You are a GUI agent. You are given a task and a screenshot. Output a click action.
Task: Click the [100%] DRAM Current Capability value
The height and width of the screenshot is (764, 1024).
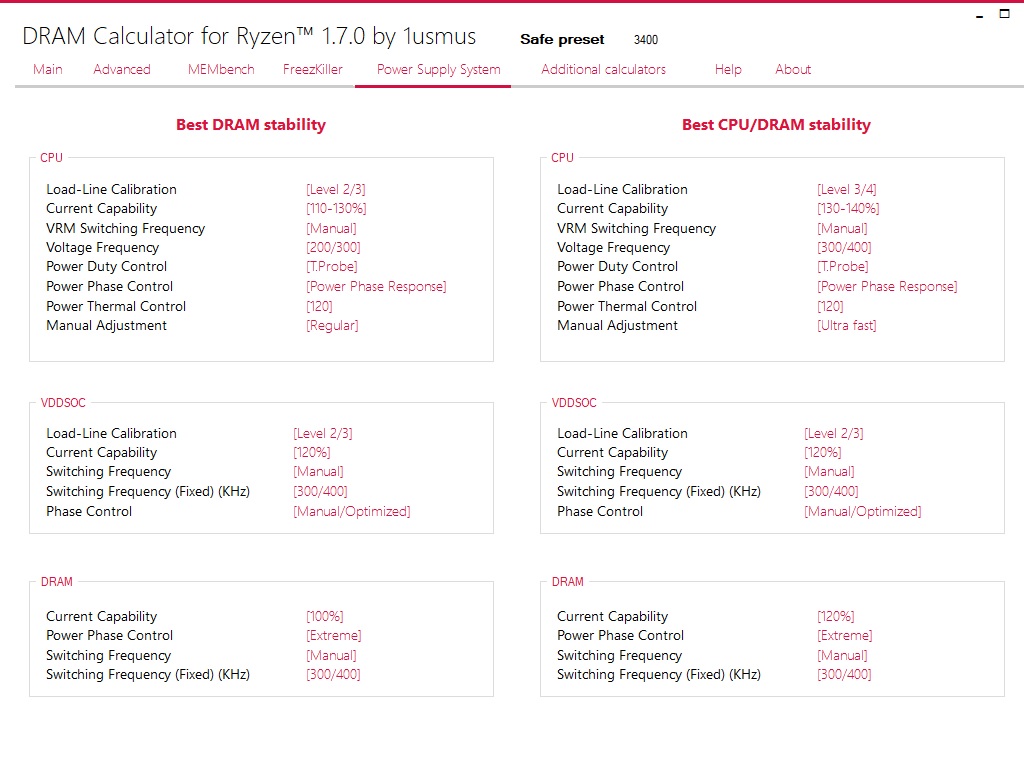pos(325,616)
